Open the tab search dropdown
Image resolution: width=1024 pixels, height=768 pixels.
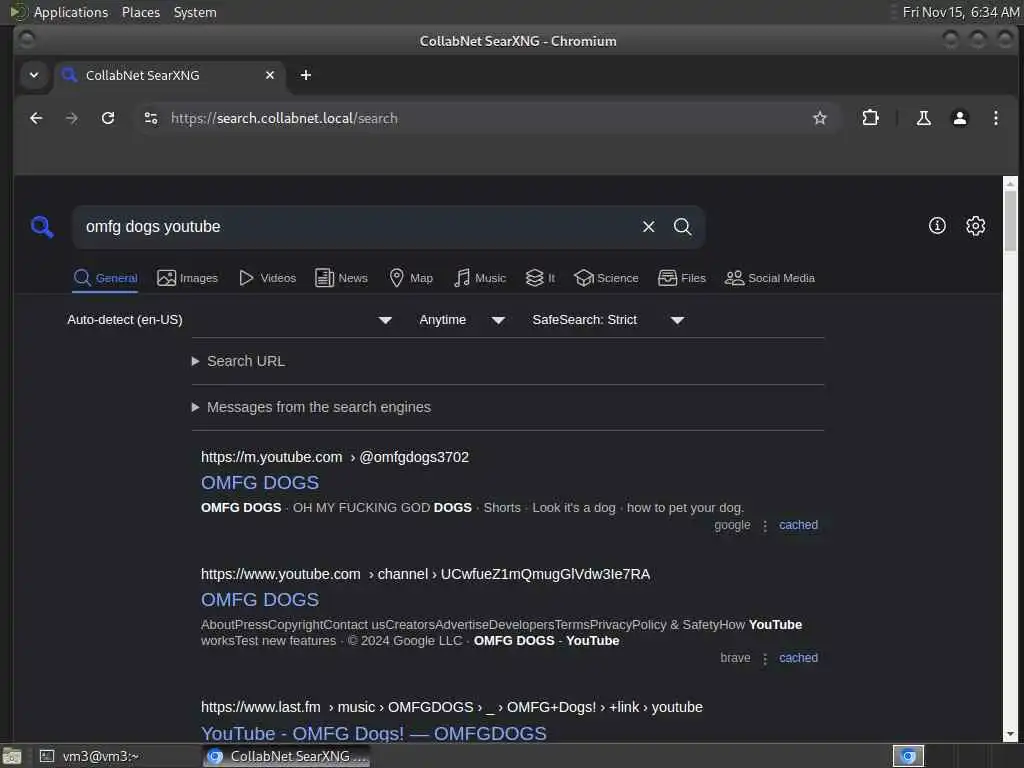coord(34,75)
